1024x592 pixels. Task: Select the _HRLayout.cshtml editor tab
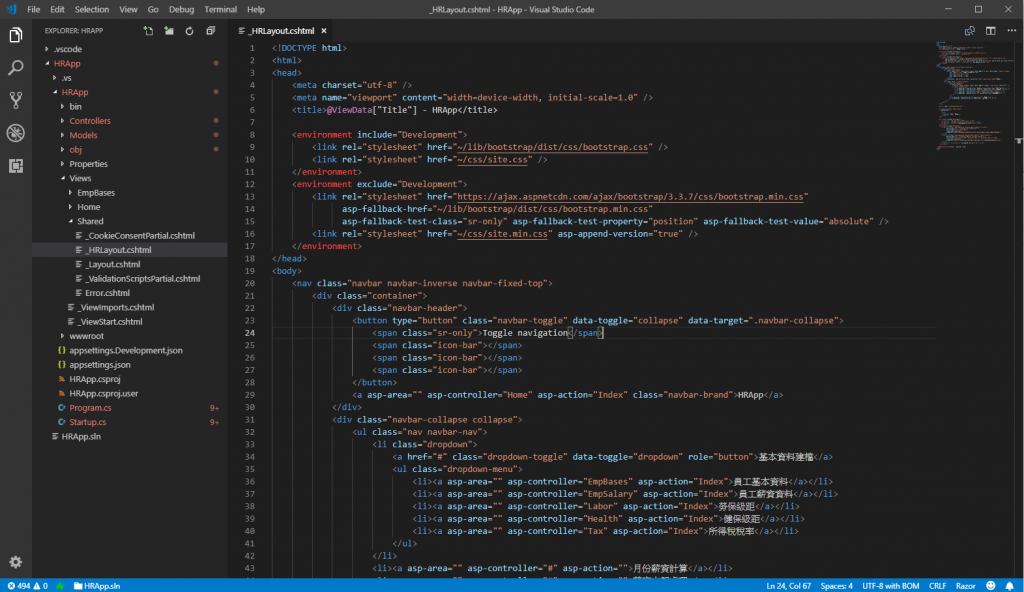coord(281,31)
